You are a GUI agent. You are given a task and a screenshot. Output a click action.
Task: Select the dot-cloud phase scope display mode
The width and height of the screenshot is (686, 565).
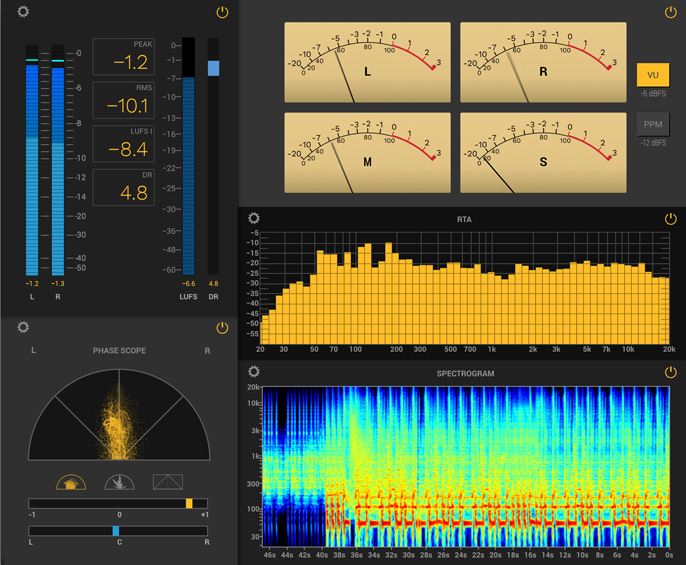71,482
